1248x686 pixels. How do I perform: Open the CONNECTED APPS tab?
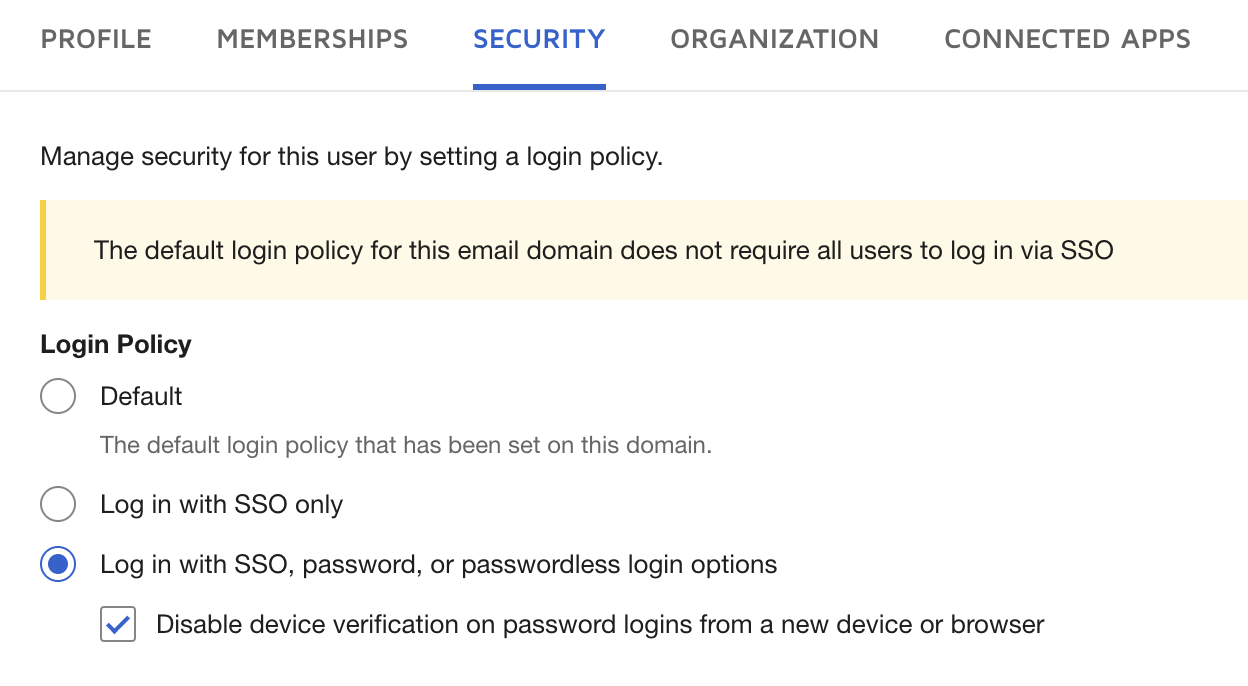(1066, 39)
